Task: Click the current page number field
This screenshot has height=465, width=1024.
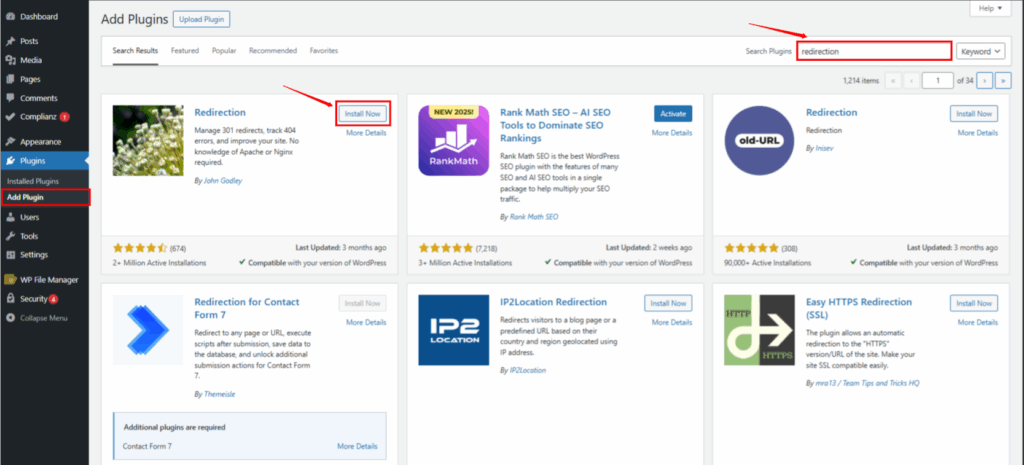Action: tap(938, 80)
